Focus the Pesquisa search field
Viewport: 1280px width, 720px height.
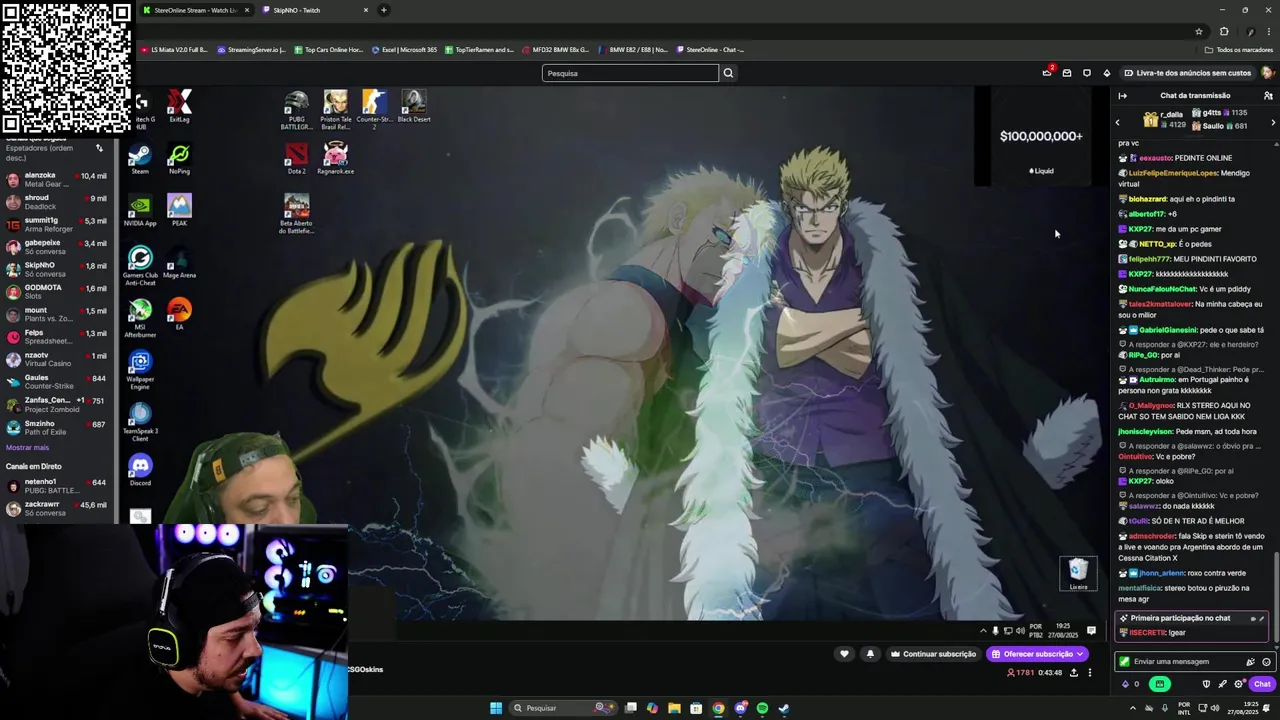(630, 73)
